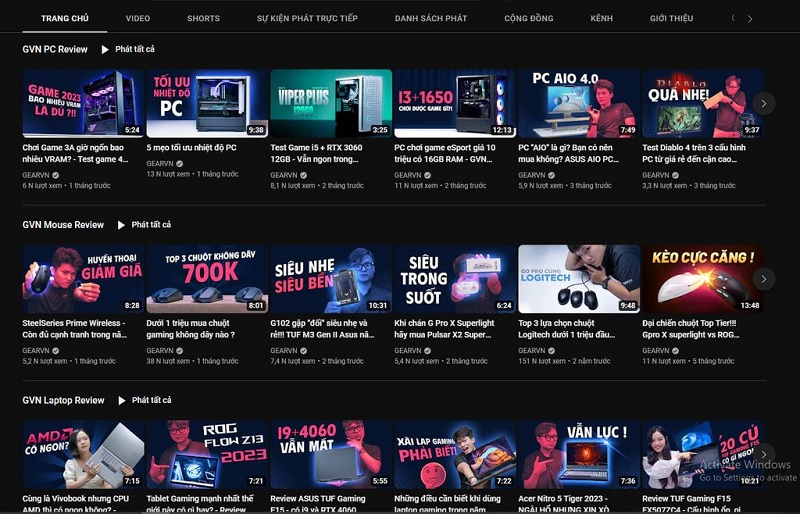Image resolution: width=800 pixels, height=514 pixels.
Task: Switch to the SHORTS tab
Action: click(203, 18)
